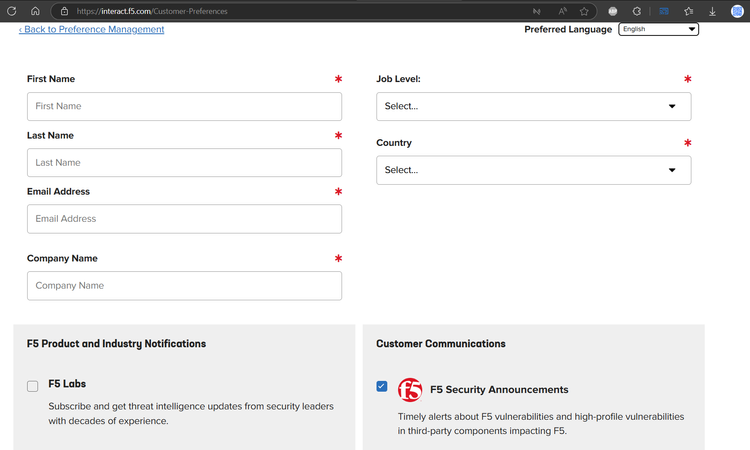Screen dimensions: 750x450
Task: Click the Email Address field
Action: point(184,218)
